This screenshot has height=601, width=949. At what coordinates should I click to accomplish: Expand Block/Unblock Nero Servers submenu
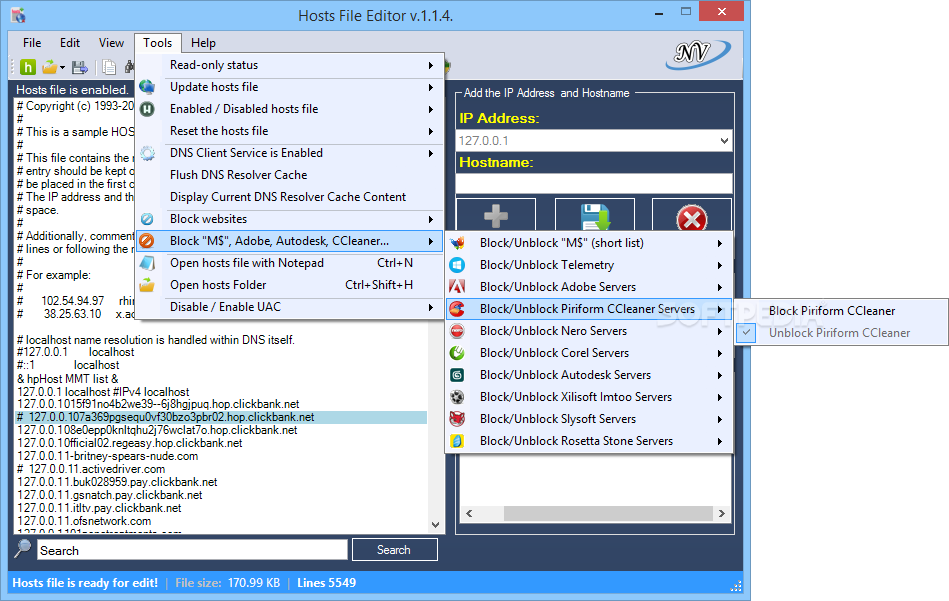[720, 331]
